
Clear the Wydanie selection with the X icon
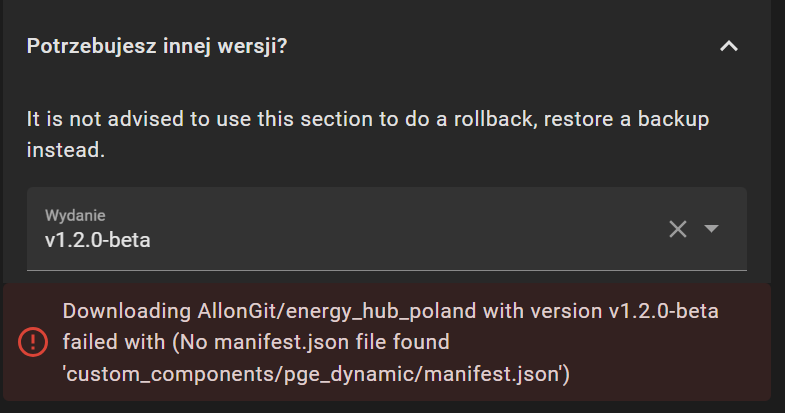[x=678, y=229]
